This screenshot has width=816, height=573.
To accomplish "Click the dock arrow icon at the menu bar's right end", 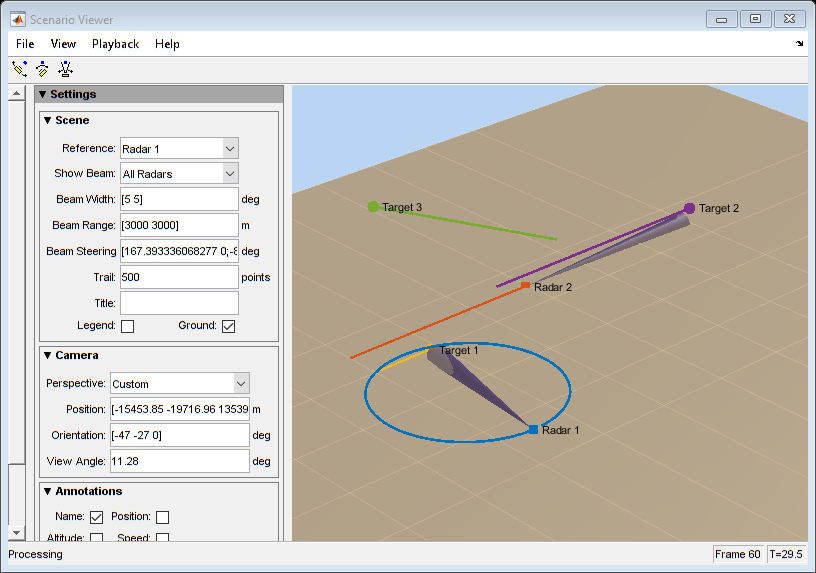I will point(799,44).
